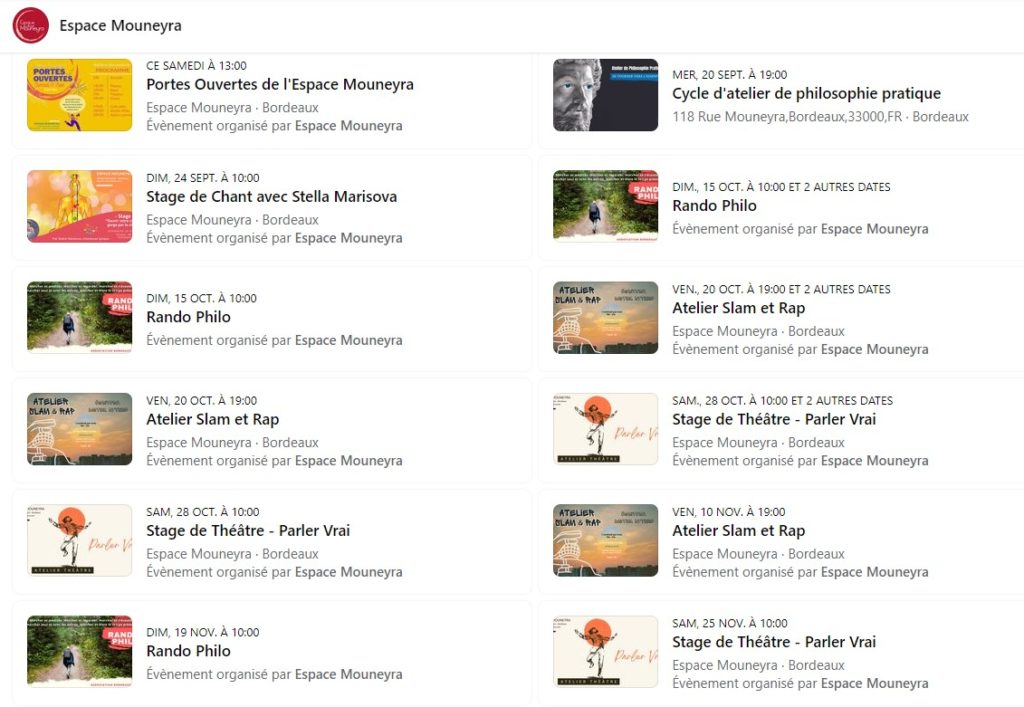Click "DIM., 15 OCT. À 10:00 ET 2 AUTRES DATES"
This screenshot has width=1024, height=707.
click(781, 187)
